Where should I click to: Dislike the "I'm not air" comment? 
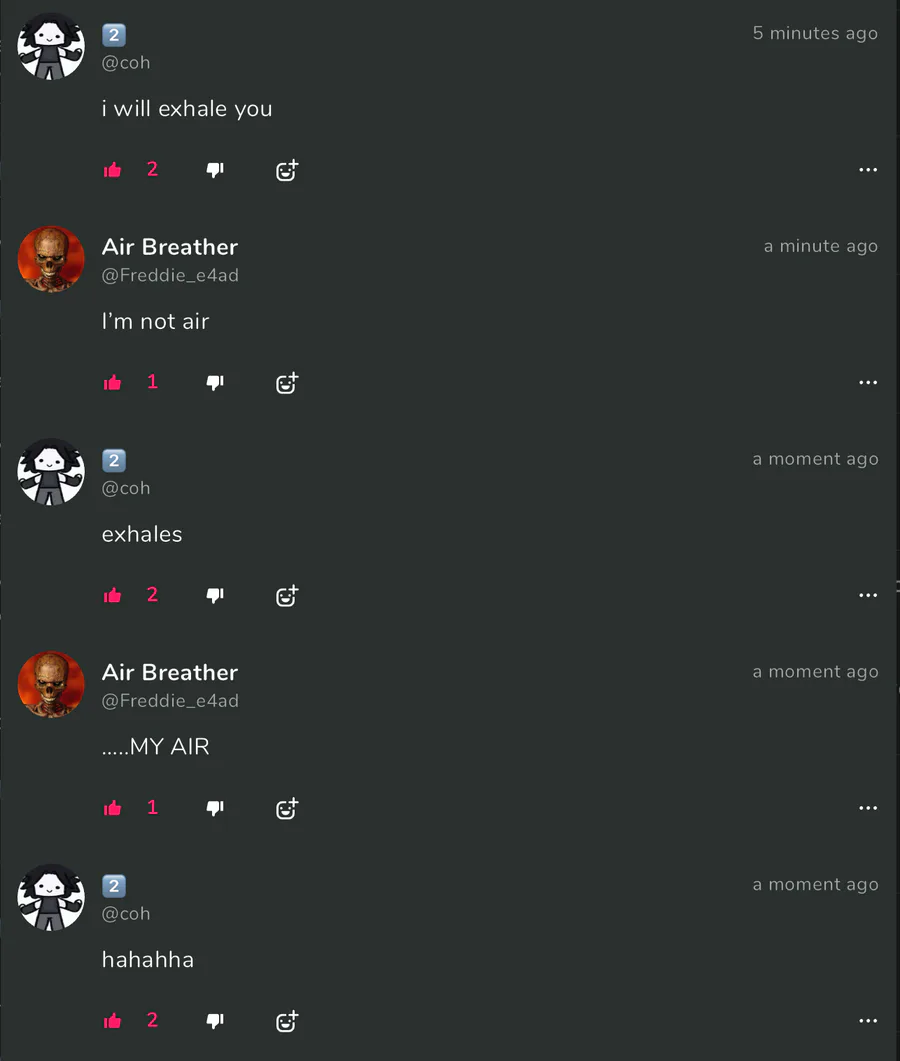click(215, 383)
